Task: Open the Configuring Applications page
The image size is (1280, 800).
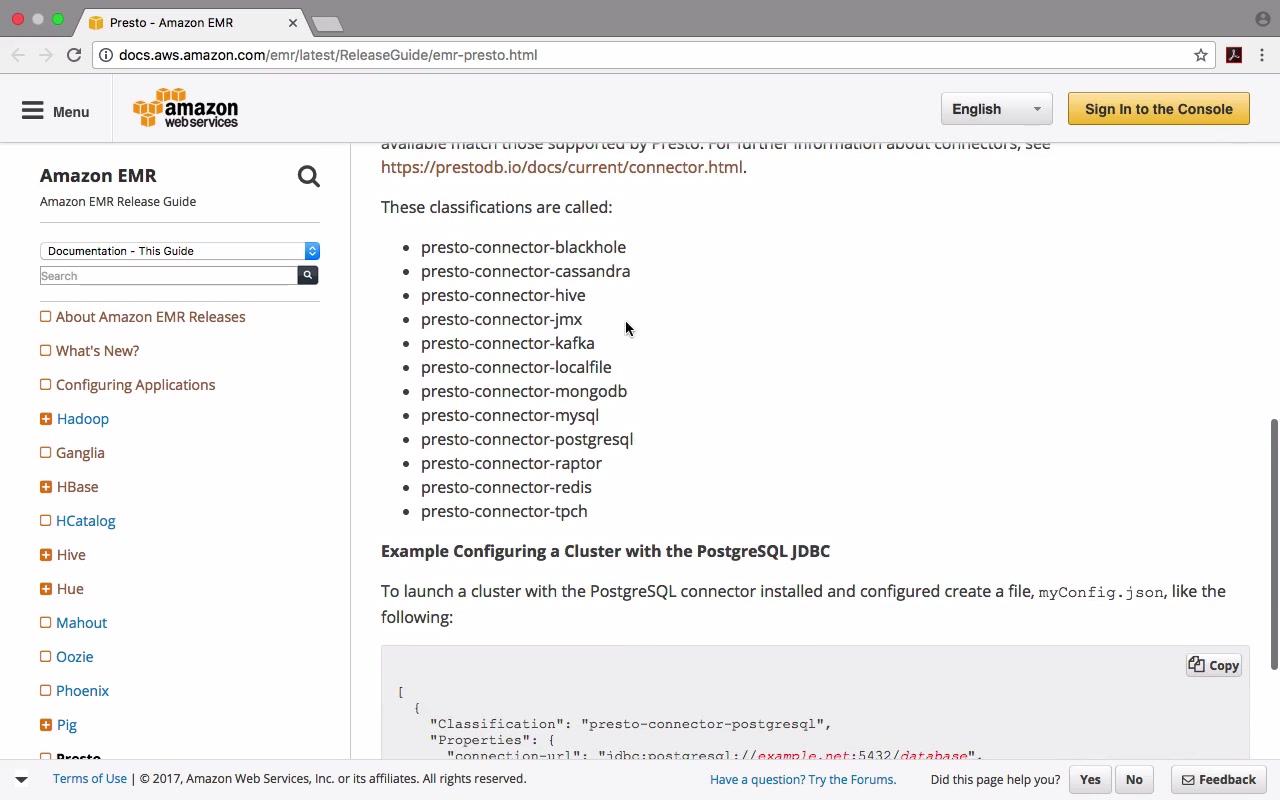Action: [x=135, y=385]
